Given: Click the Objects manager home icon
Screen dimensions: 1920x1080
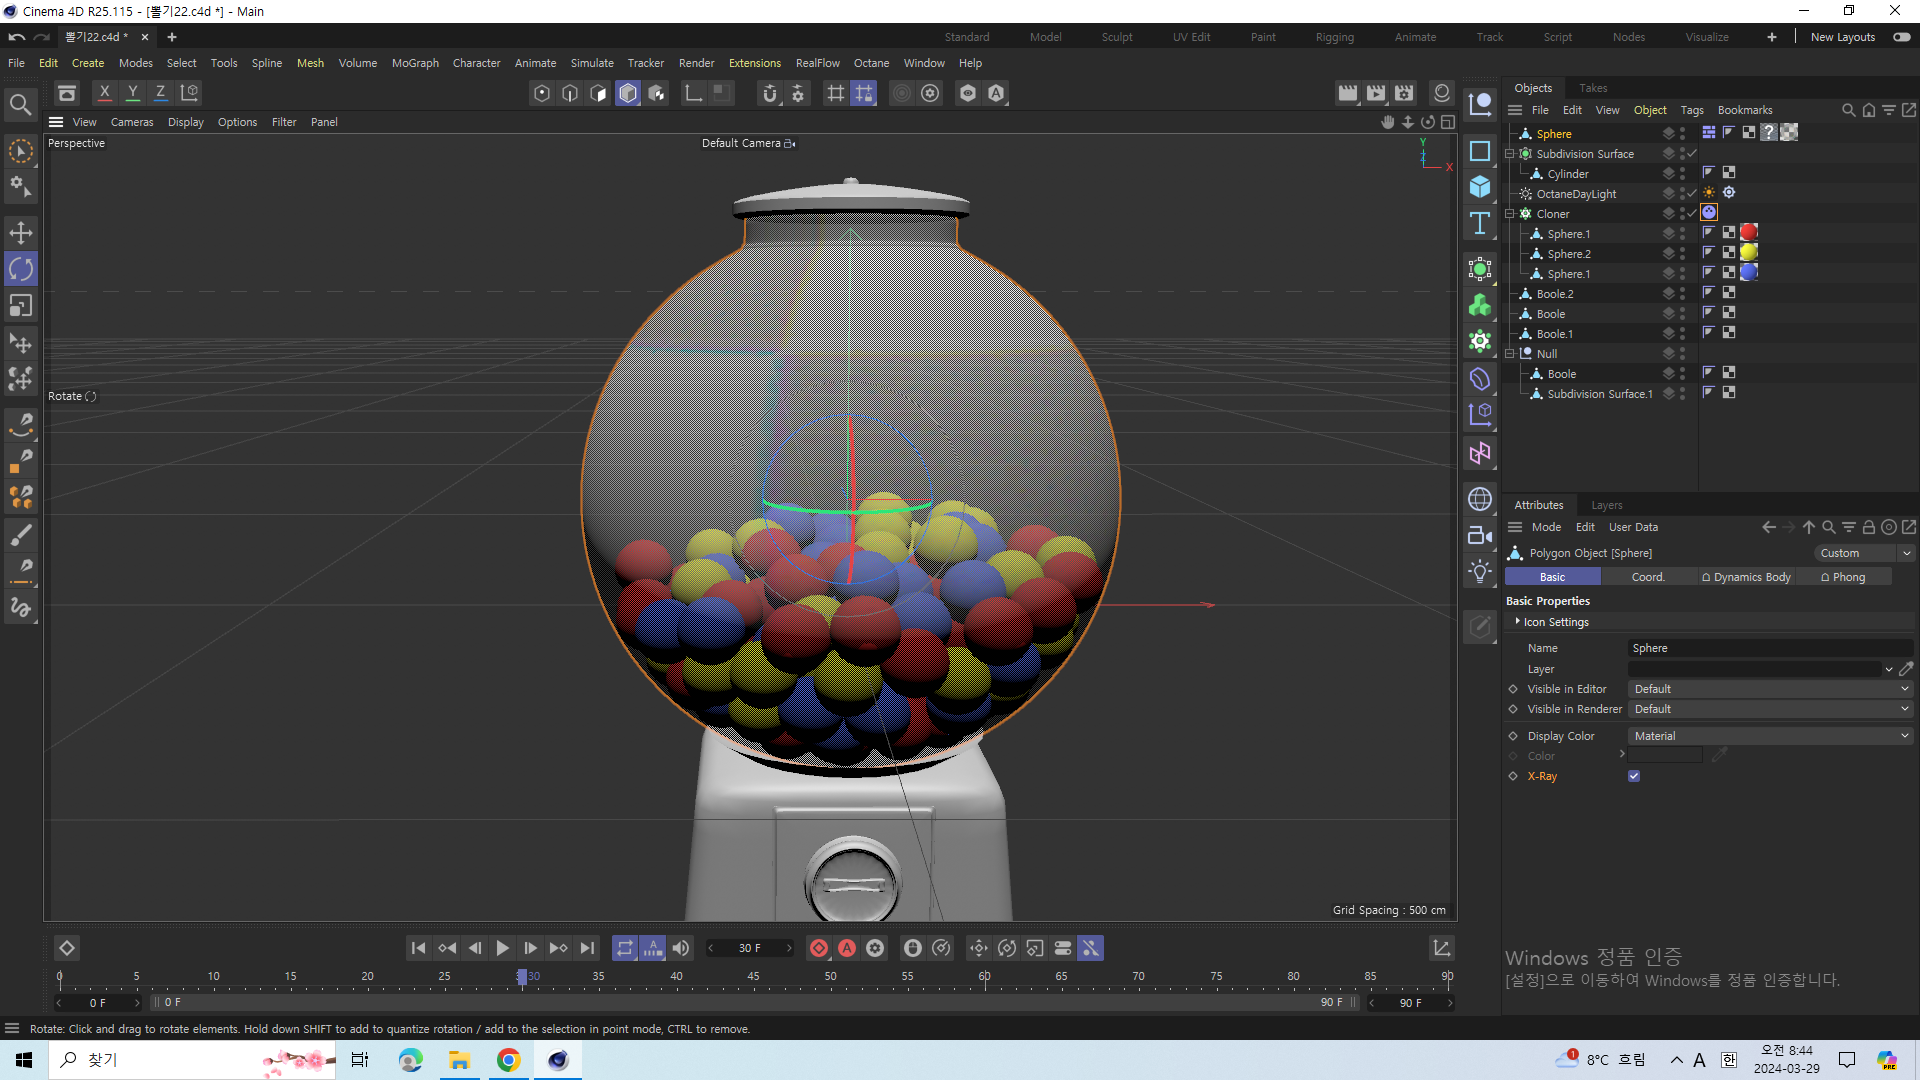Looking at the screenshot, I should 1869,110.
